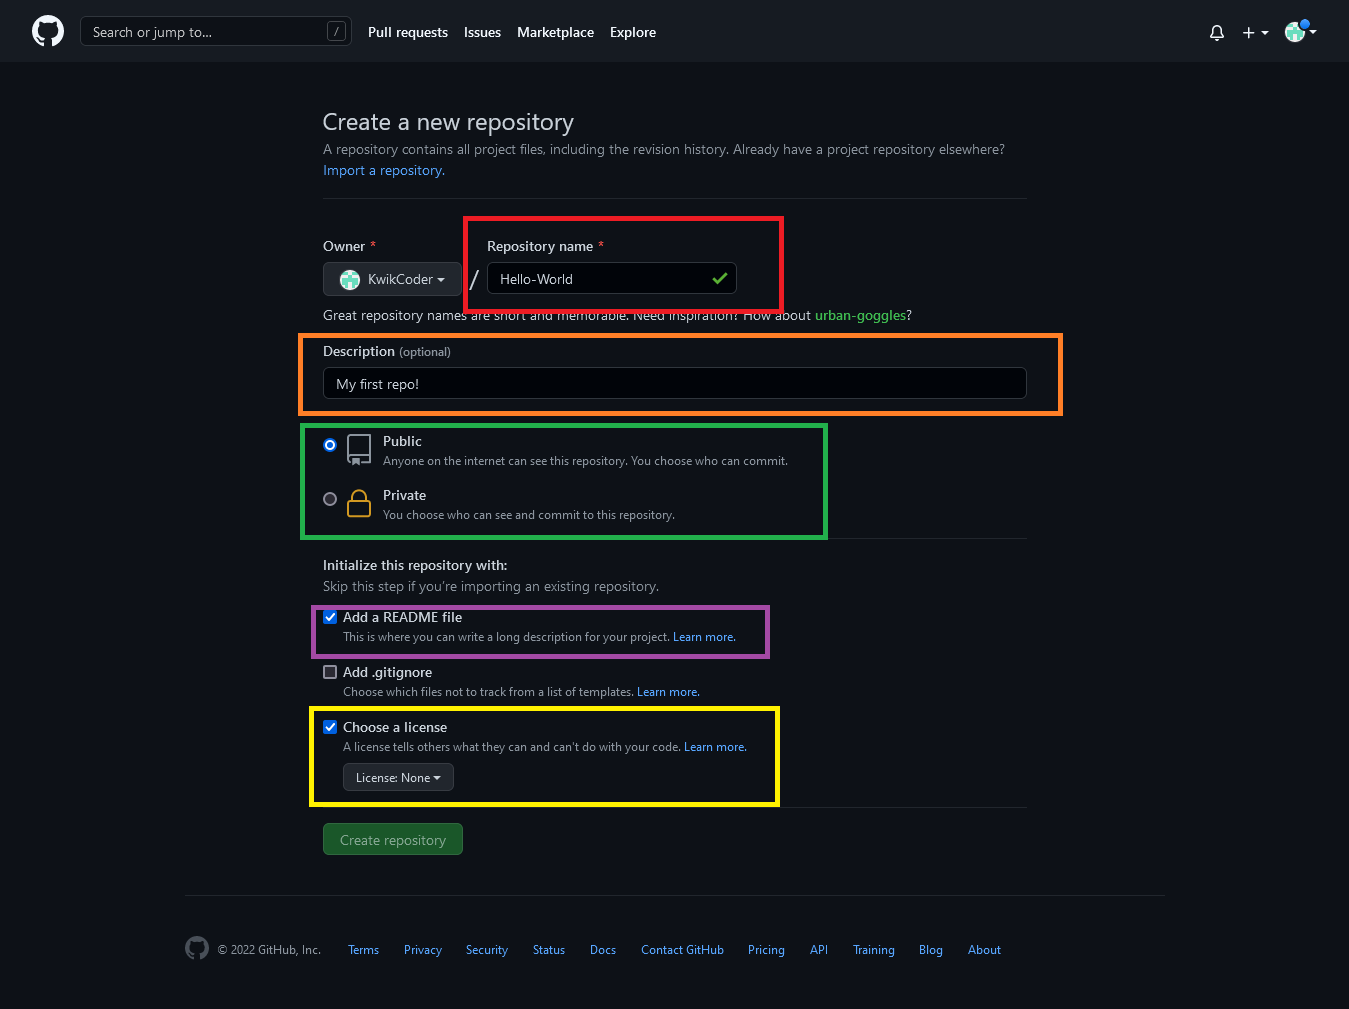Click the Create repository button
The height and width of the screenshot is (1009, 1349).
(x=393, y=839)
